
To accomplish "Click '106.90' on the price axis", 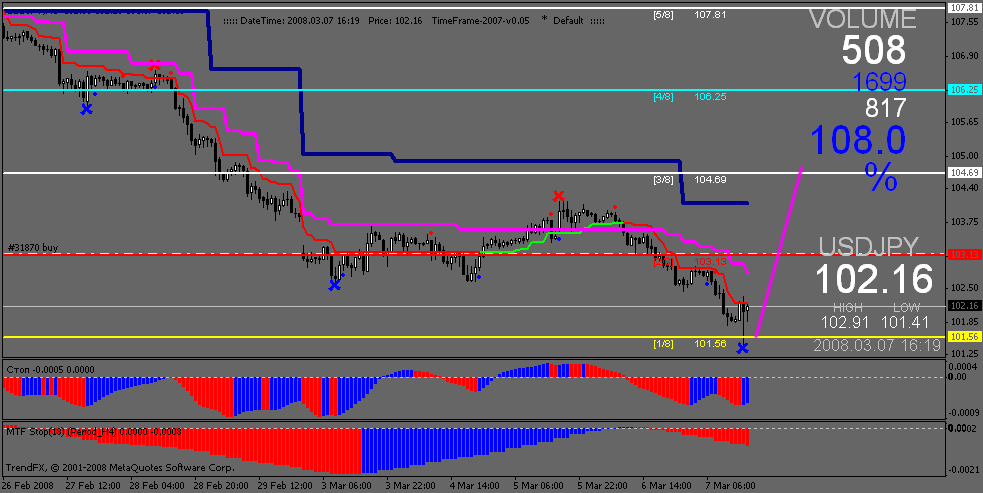I will point(964,56).
